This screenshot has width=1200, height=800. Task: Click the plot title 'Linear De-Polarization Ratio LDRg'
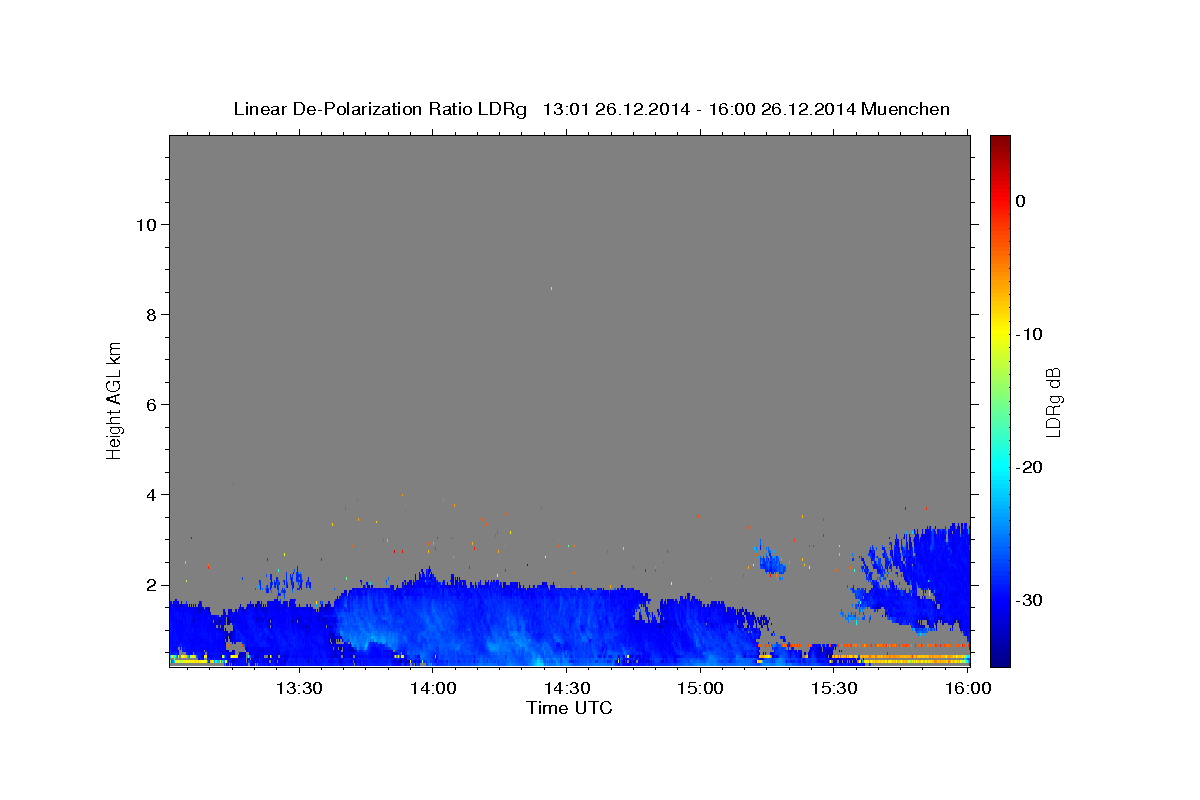tap(379, 109)
